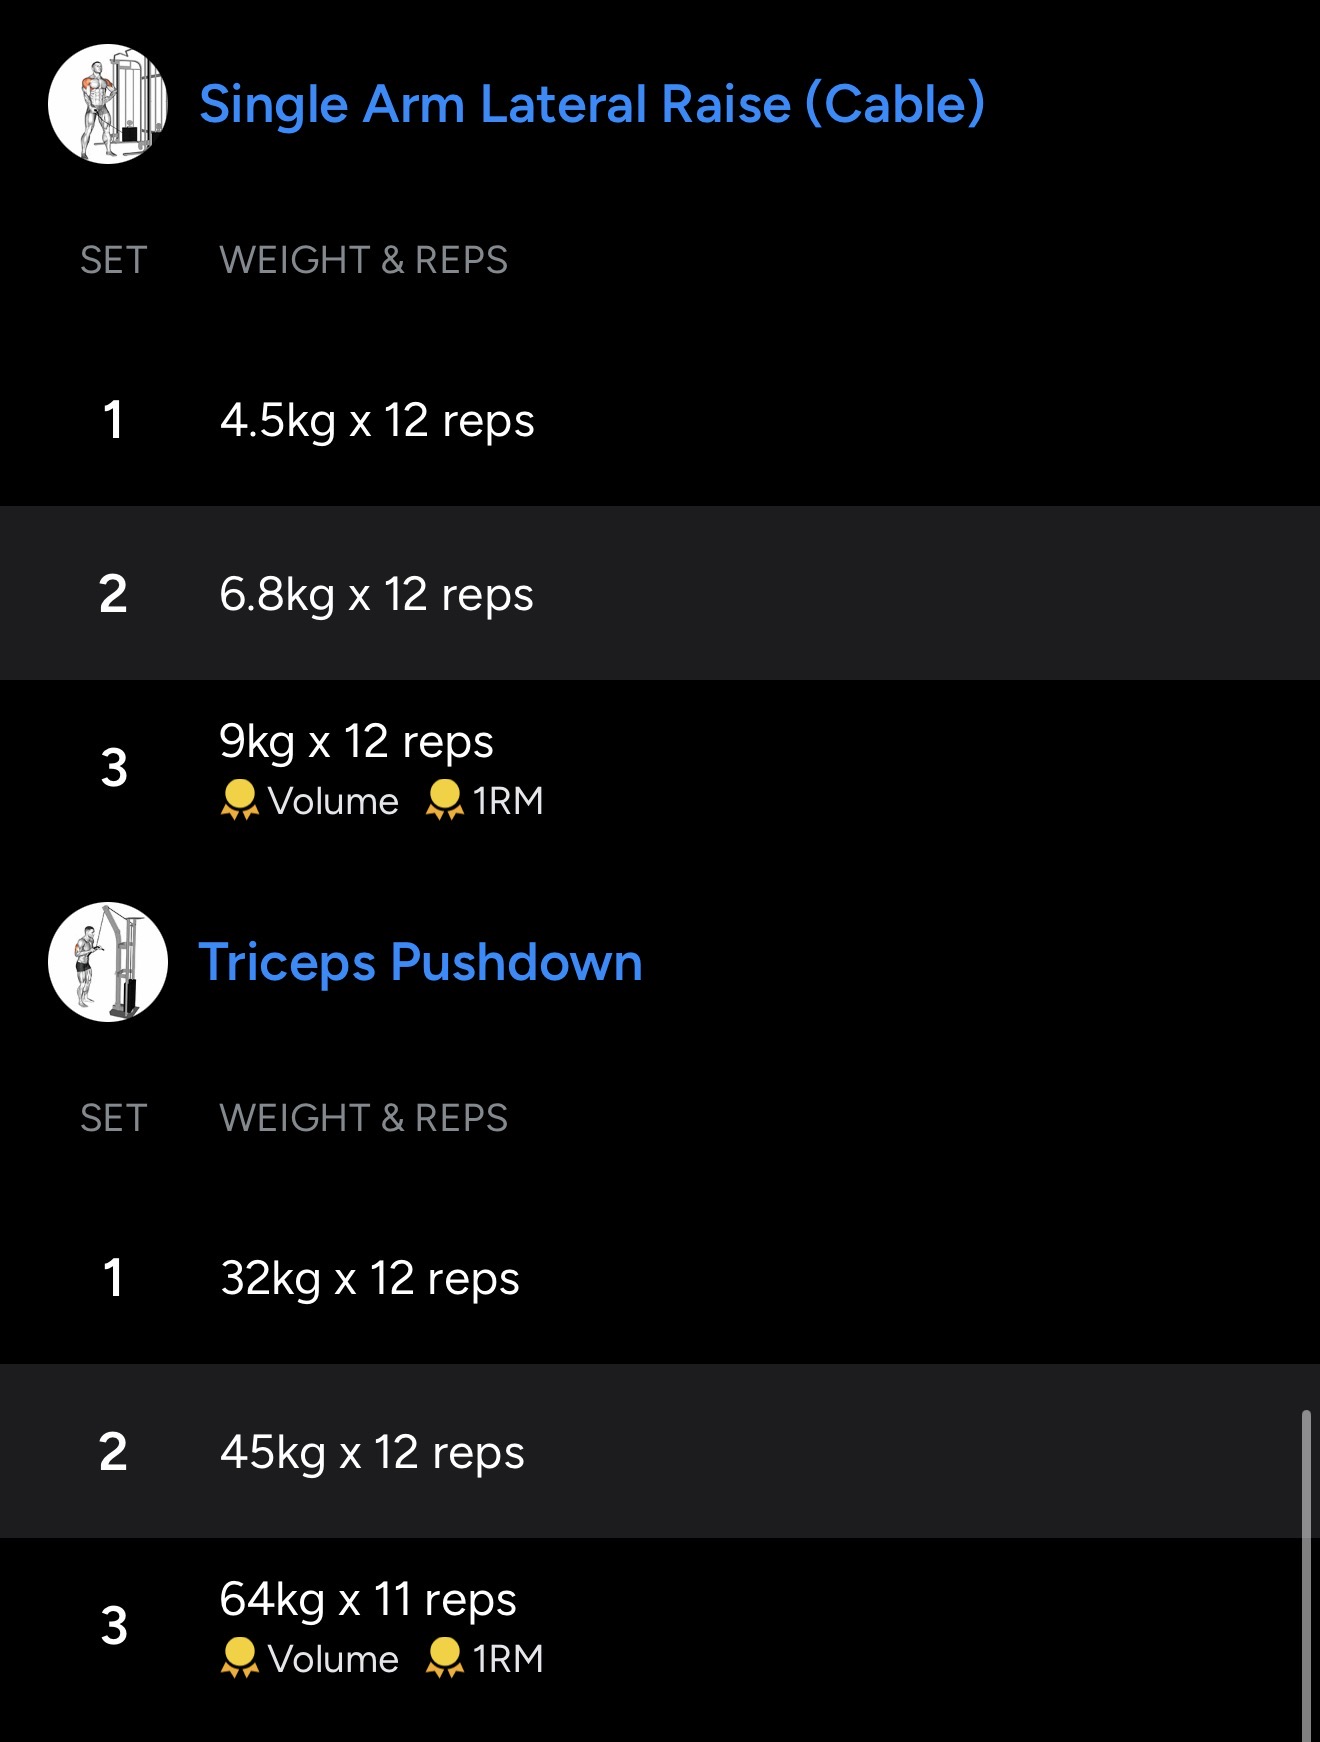Image resolution: width=1320 pixels, height=1742 pixels.
Task: Select the 32kg x 12 reps set
Action: (370, 1278)
